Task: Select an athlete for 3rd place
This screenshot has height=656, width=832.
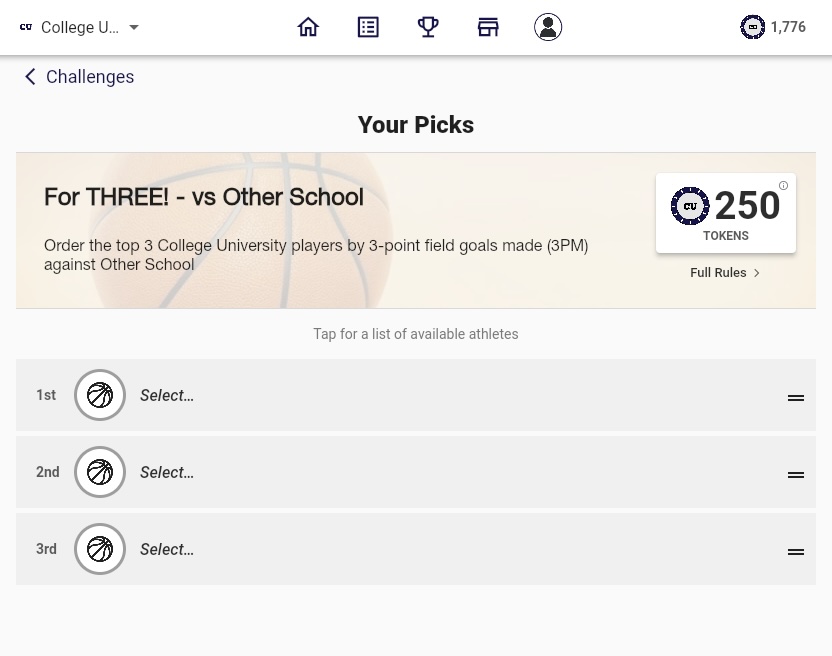Action: [416, 549]
